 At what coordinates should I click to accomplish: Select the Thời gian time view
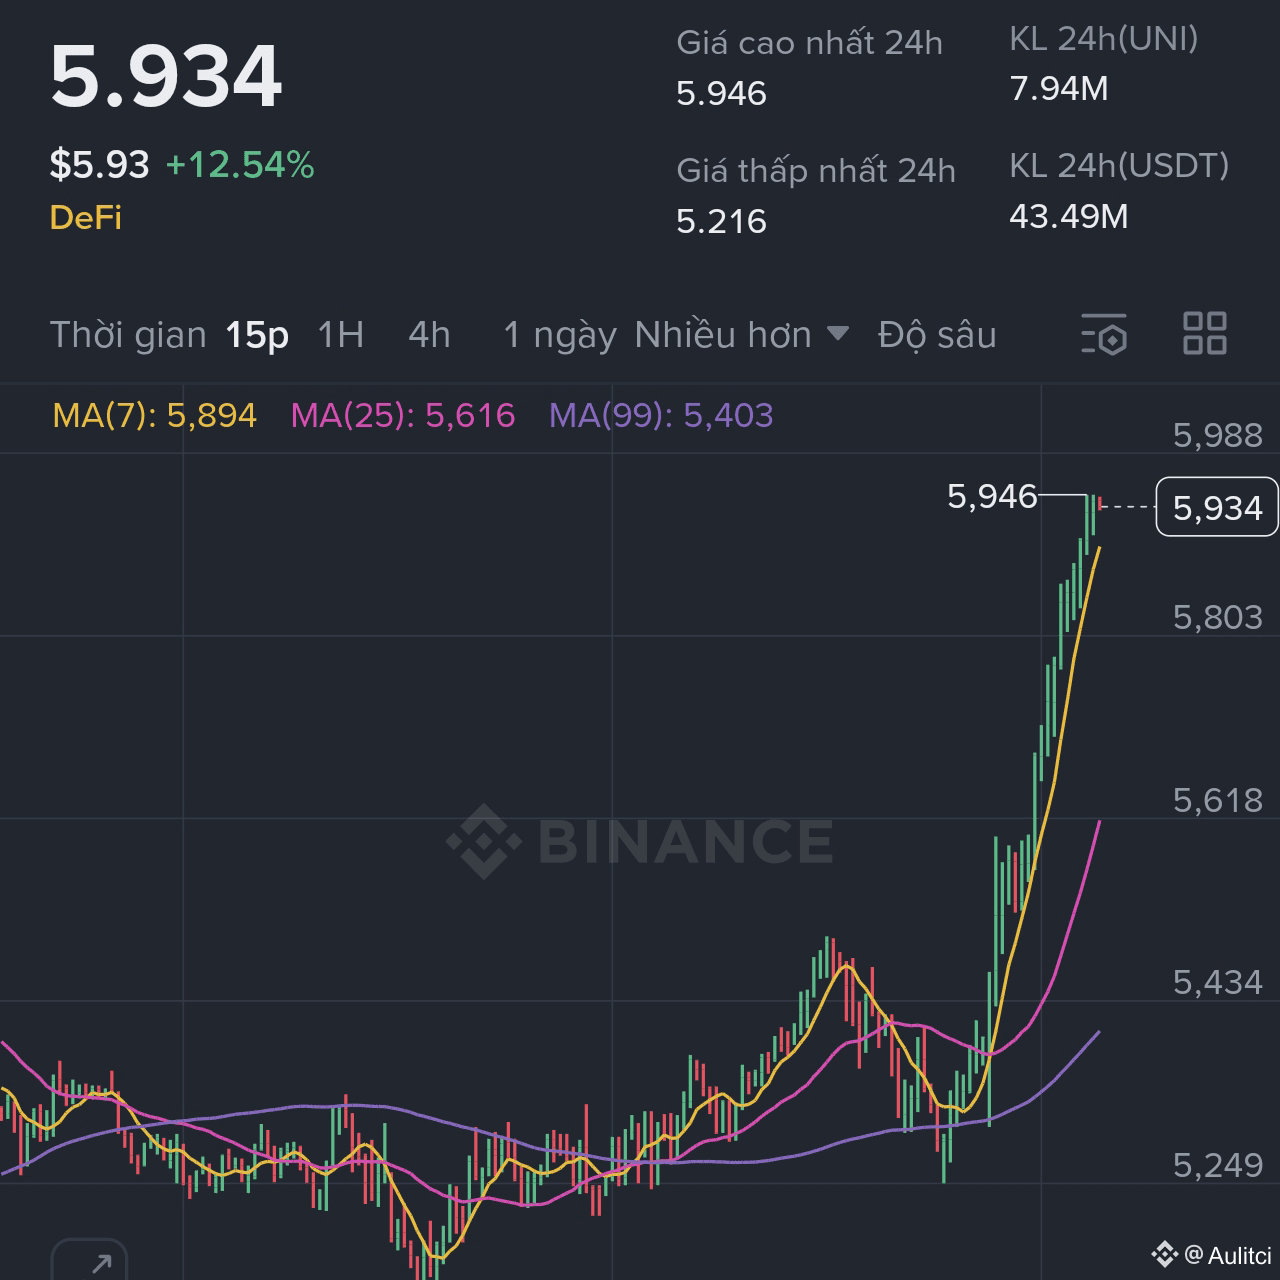pos(128,335)
